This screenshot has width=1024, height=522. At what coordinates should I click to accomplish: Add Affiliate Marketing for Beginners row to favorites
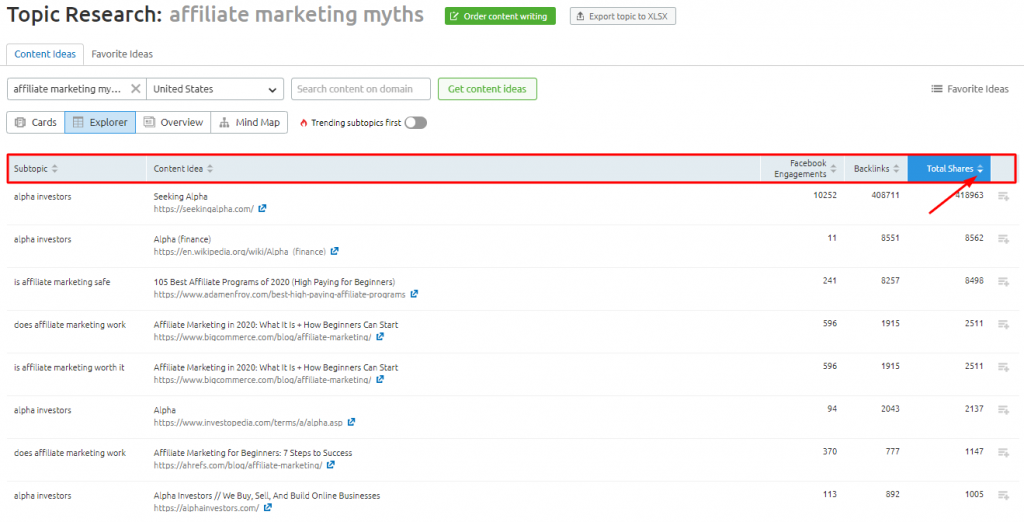click(x=1004, y=452)
